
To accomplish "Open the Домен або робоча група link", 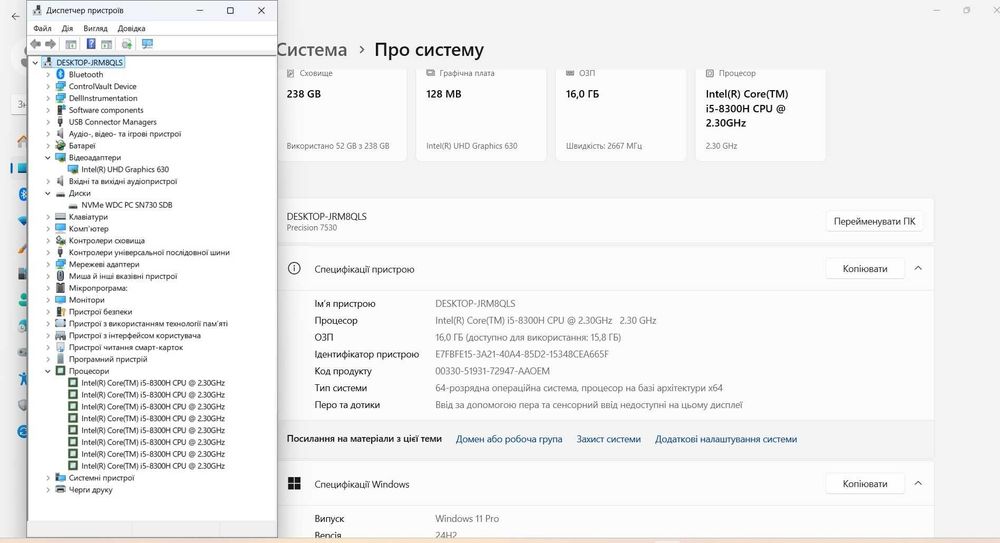I will [x=509, y=439].
